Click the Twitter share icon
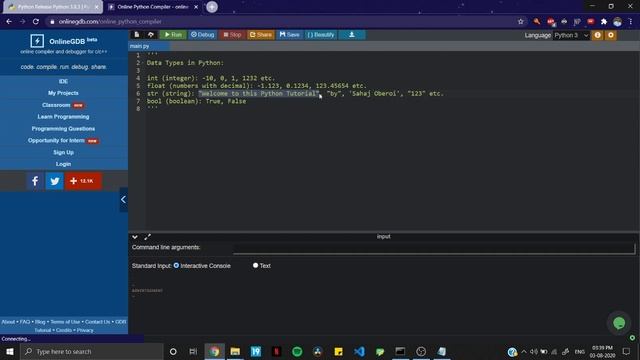This screenshot has height=360, width=640. coord(54,181)
